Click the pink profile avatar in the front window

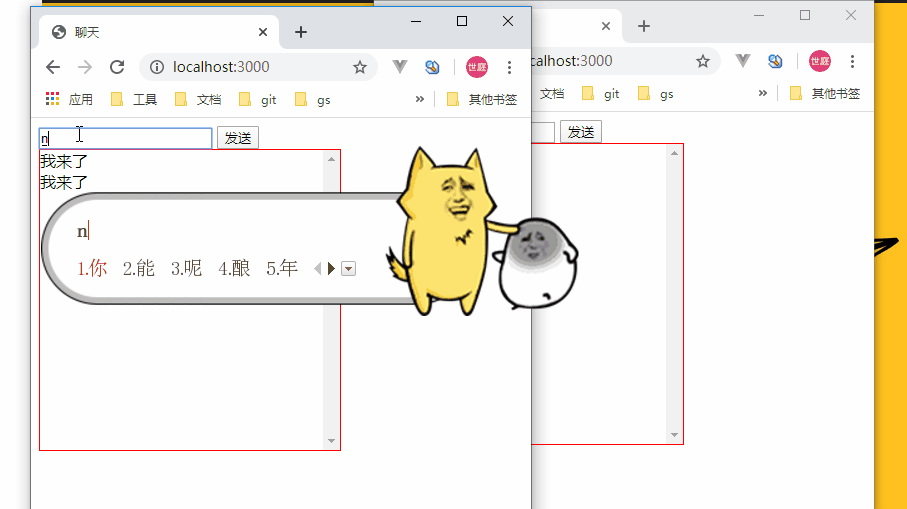click(x=477, y=67)
